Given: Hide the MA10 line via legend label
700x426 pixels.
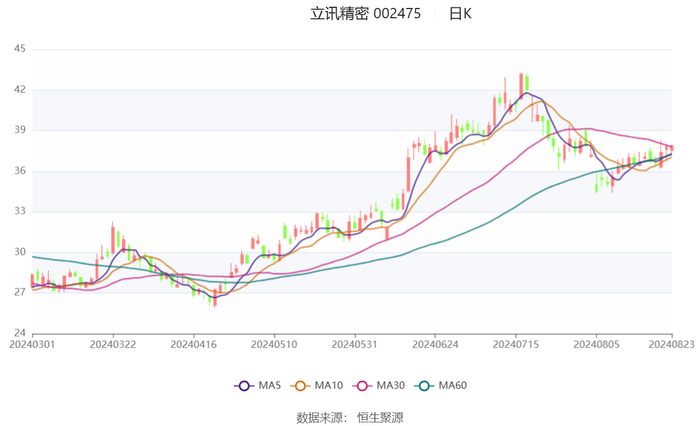Looking at the screenshot, I should [x=329, y=385].
